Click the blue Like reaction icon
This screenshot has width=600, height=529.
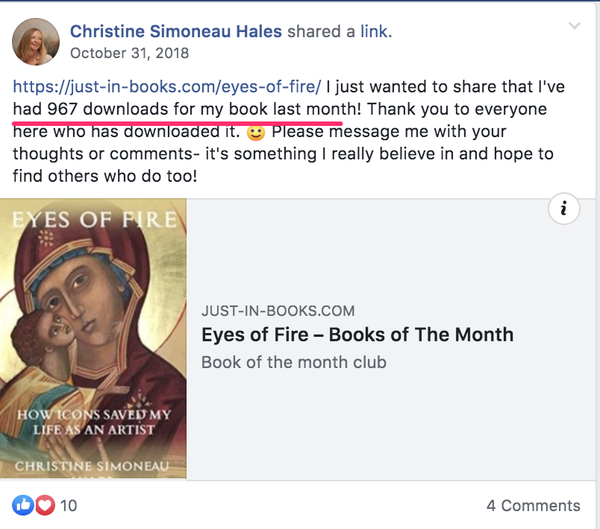[x=24, y=506]
